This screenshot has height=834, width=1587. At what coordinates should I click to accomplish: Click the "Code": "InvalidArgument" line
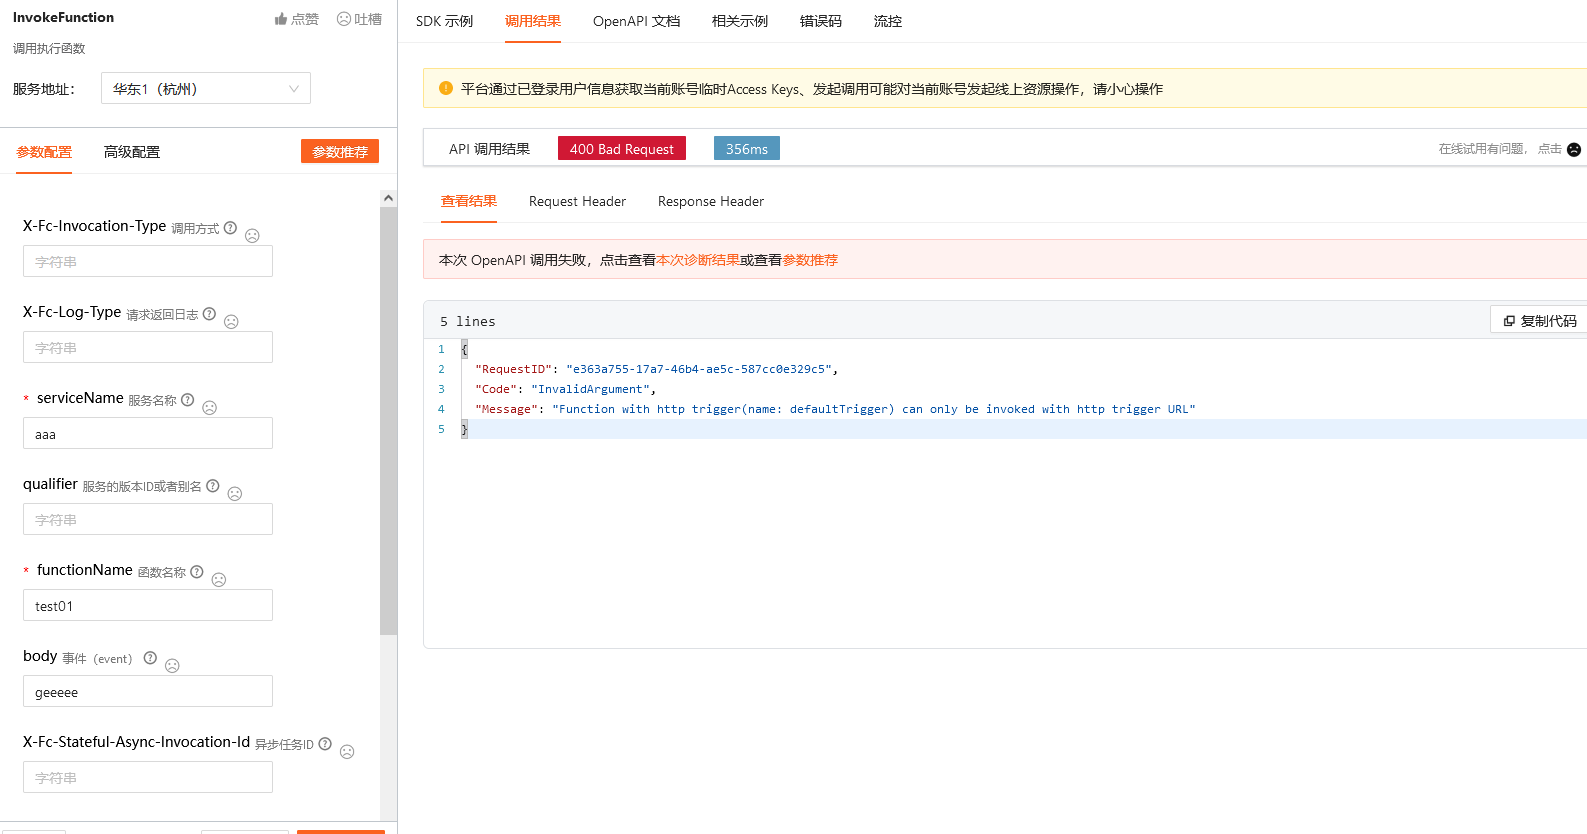(566, 389)
